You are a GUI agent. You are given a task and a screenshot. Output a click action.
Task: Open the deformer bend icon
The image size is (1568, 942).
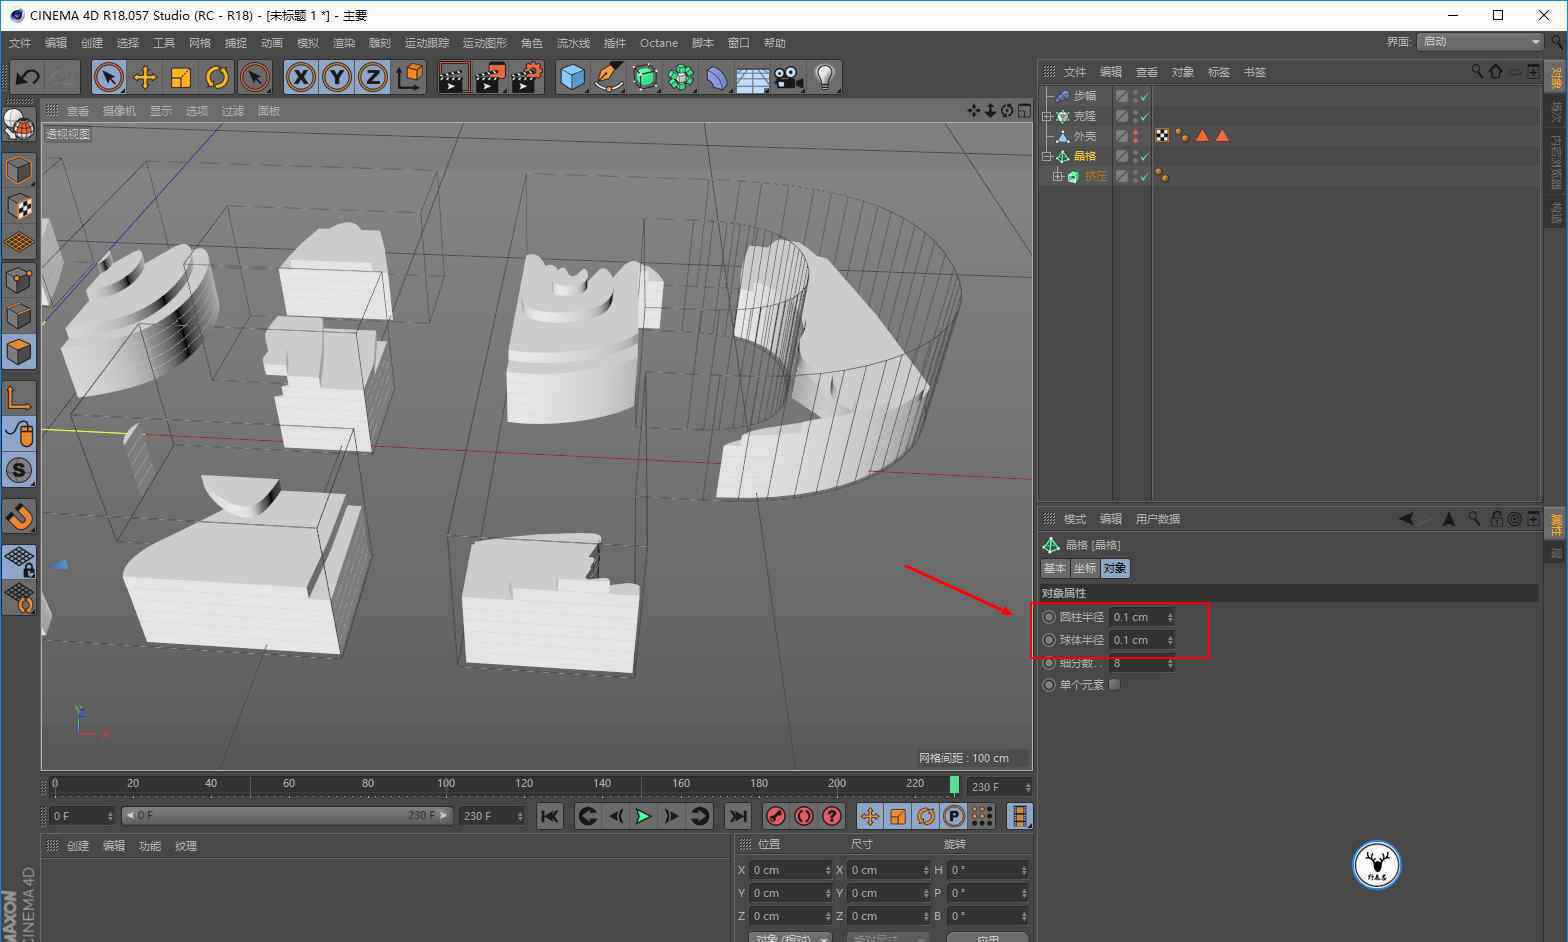[x=717, y=77]
